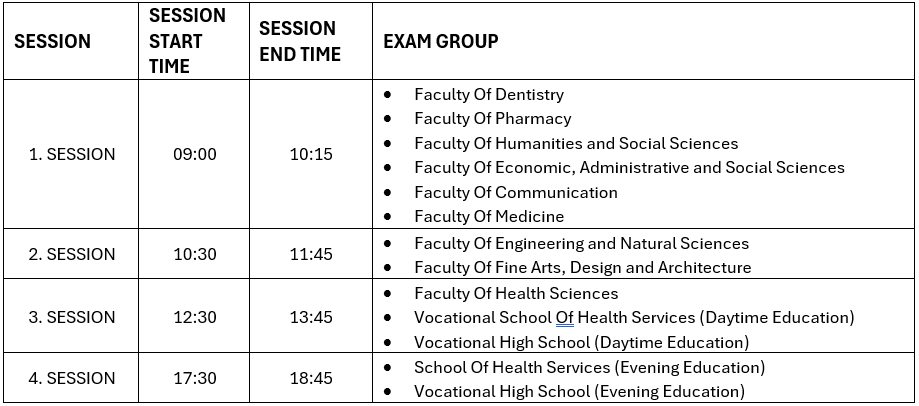Viewport: 919px width, 406px height.
Task: Select the 09:00 start time cell
Action: coord(195,155)
